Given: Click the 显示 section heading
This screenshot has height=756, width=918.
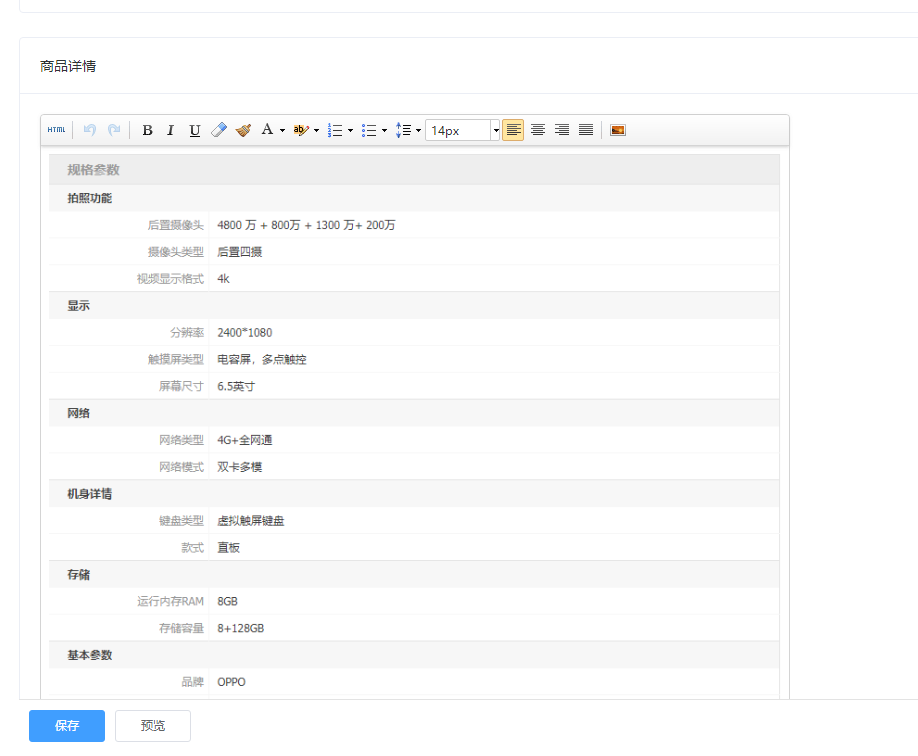Looking at the screenshot, I should pos(78,306).
